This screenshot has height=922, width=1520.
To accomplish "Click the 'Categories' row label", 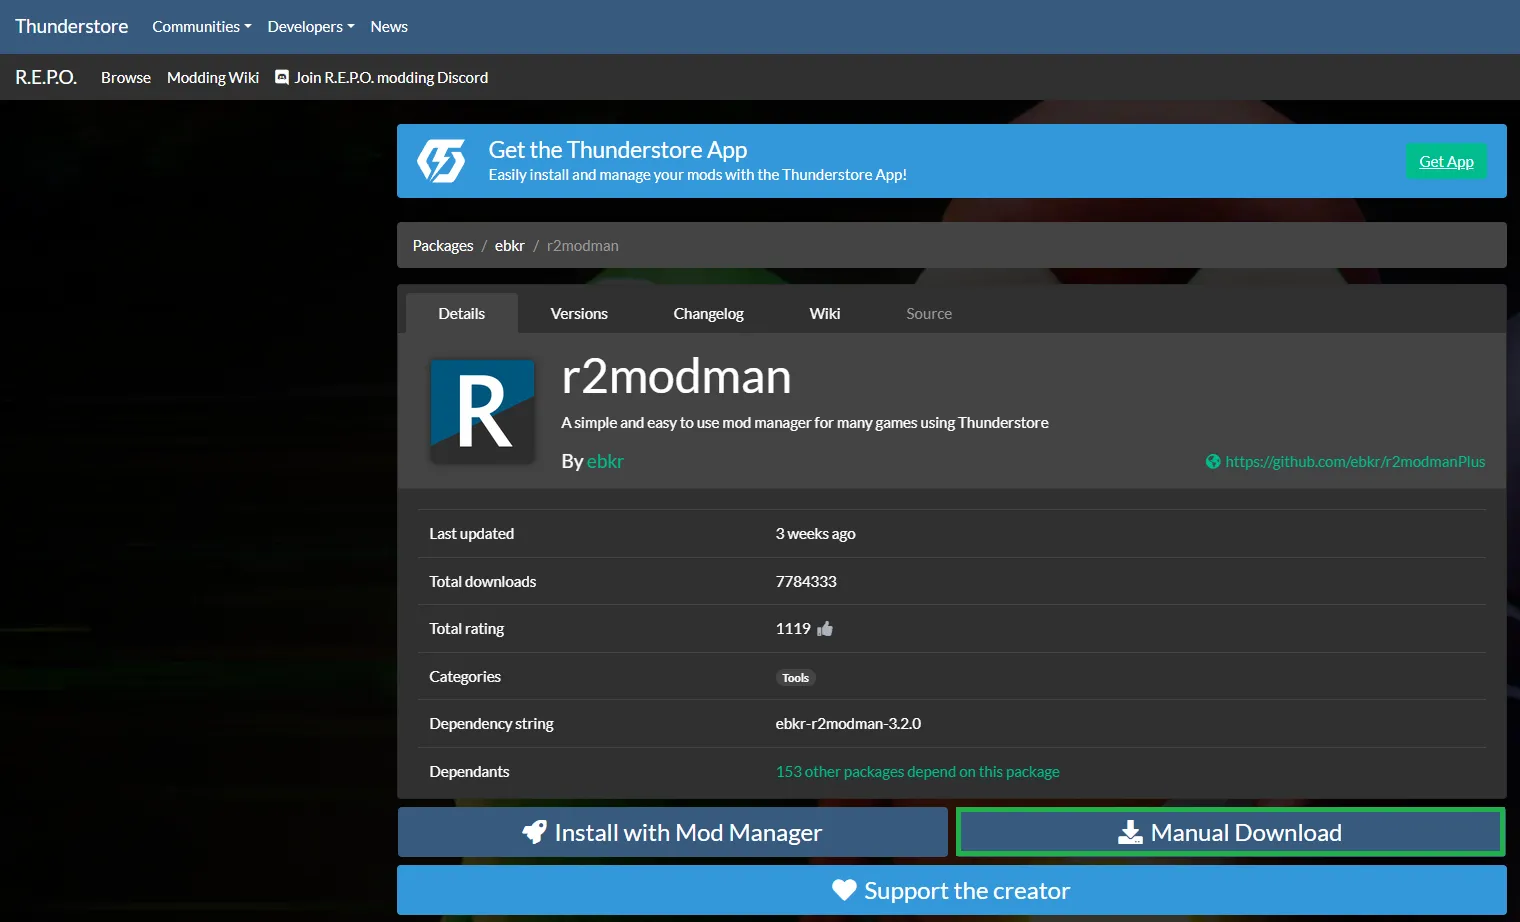I will pos(465,677).
